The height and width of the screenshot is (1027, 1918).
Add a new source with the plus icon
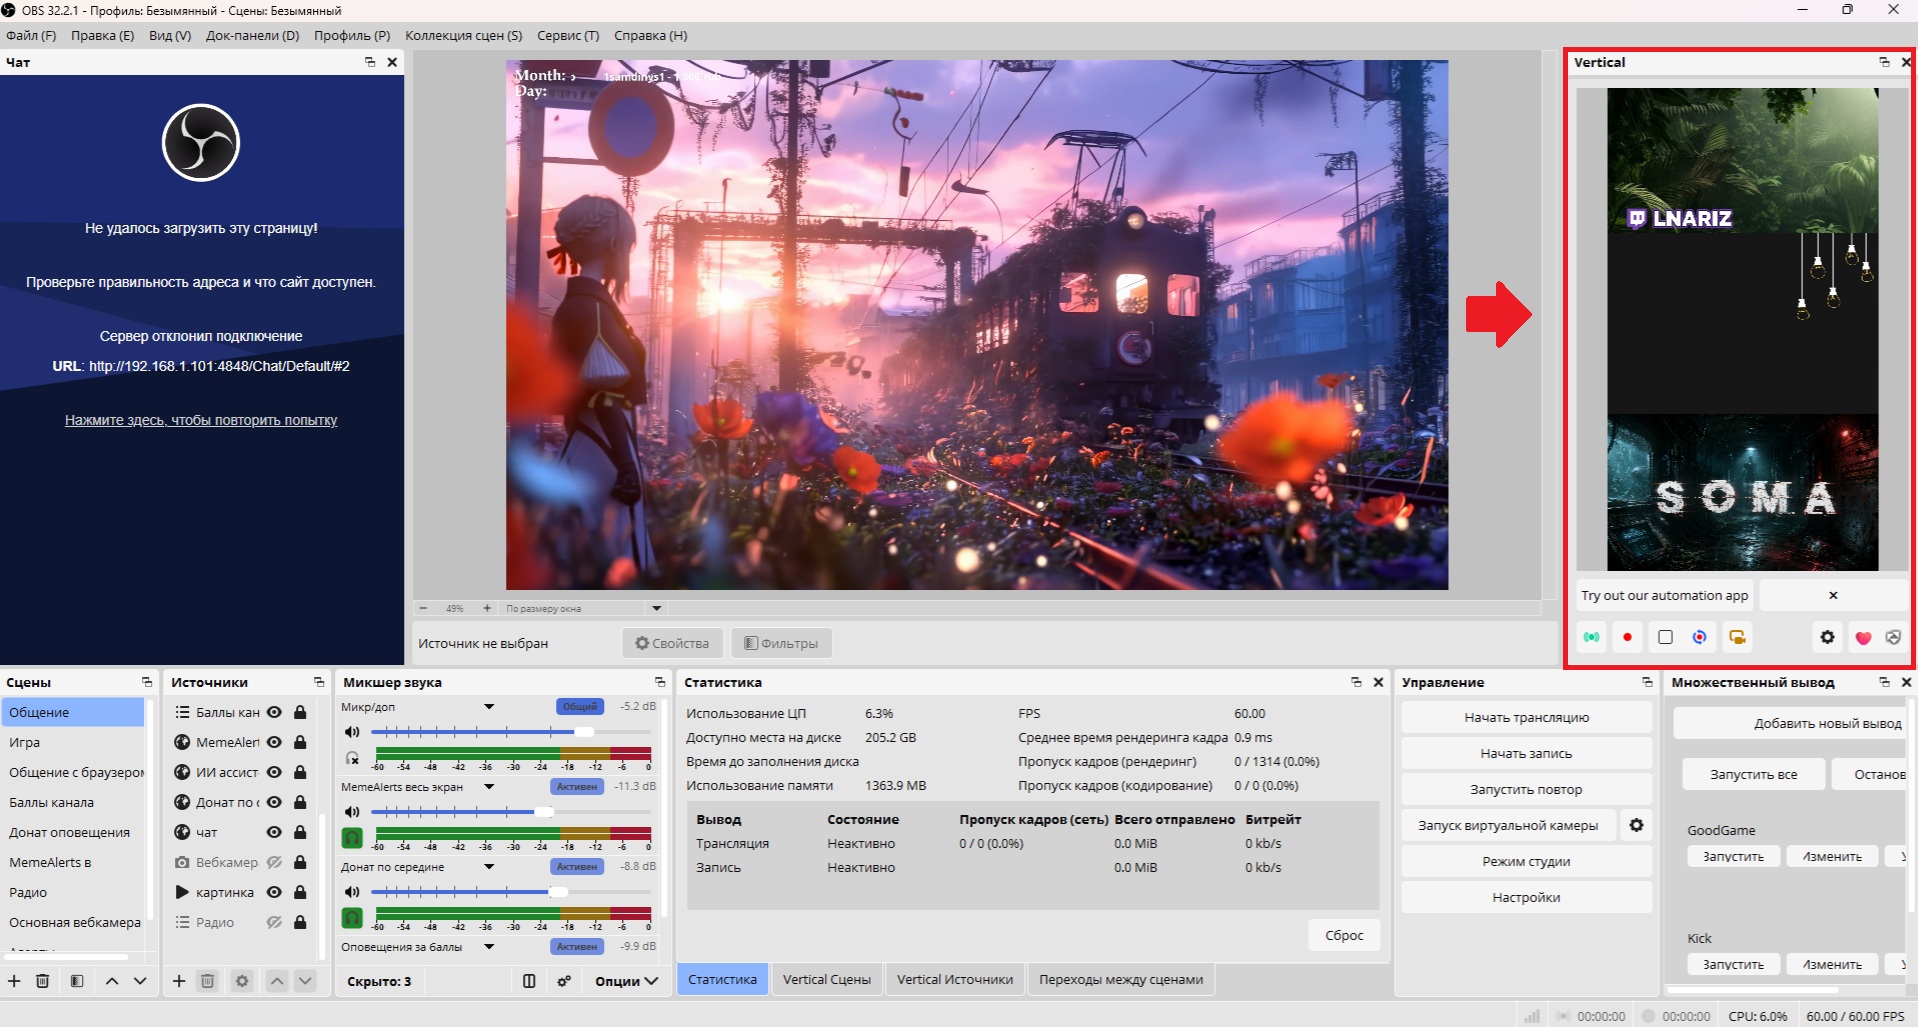tap(179, 981)
